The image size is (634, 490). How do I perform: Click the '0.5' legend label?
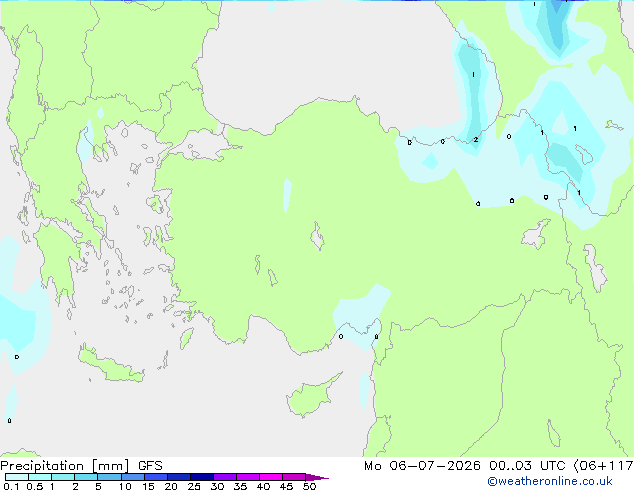click(35, 486)
